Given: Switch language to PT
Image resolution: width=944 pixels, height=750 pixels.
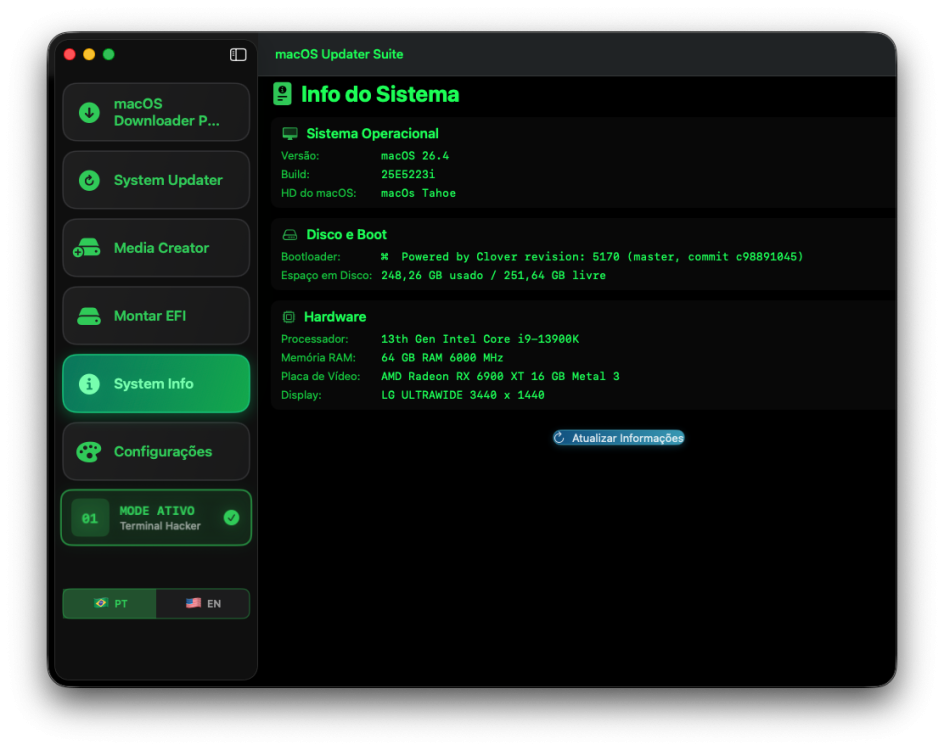Looking at the screenshot, I should click(x=110, y=603).
